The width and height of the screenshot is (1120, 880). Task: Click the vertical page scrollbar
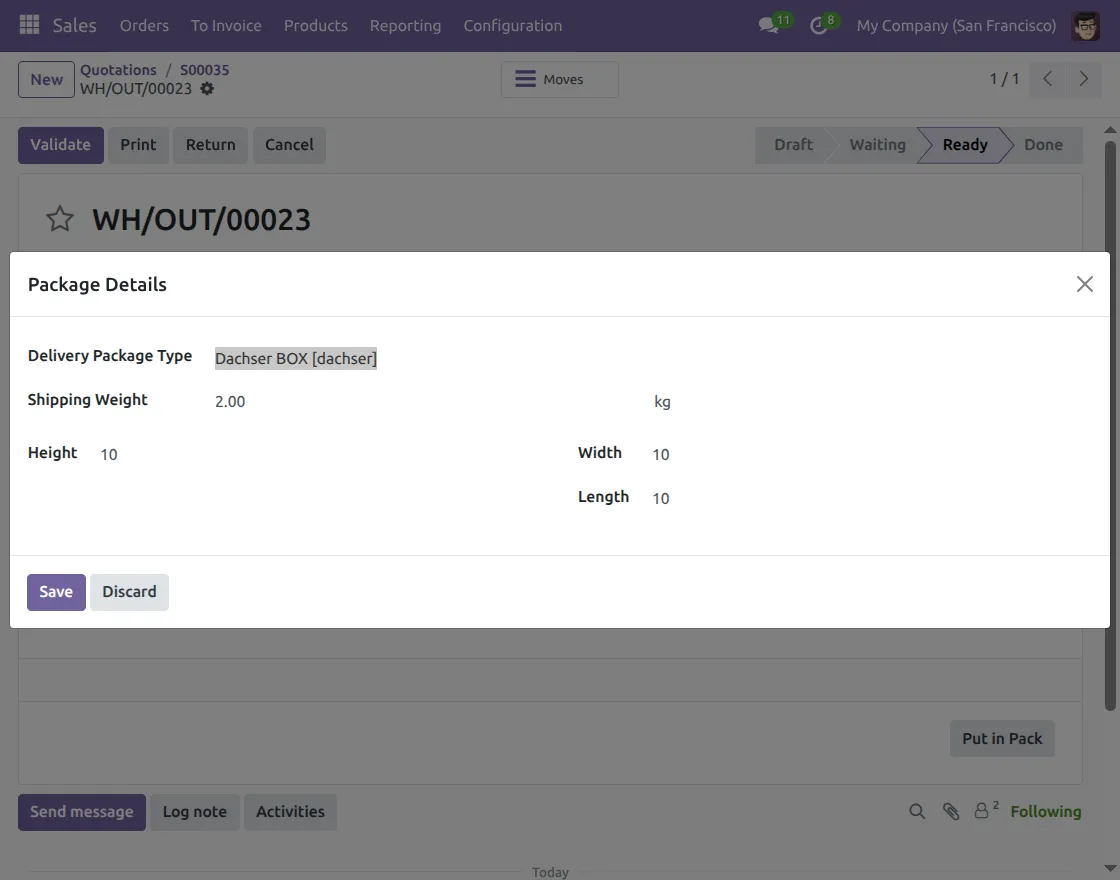pos(1110,426)
